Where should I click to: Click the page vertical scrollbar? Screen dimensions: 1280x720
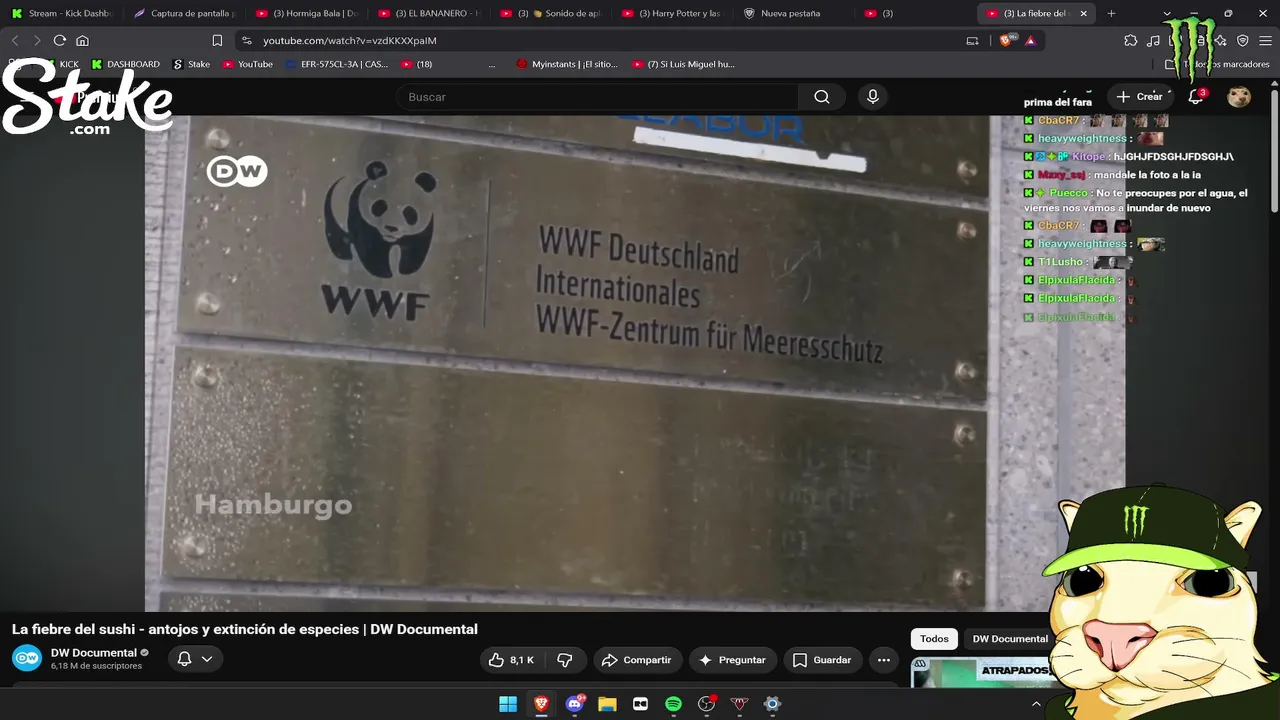(x=1274, y=150)
